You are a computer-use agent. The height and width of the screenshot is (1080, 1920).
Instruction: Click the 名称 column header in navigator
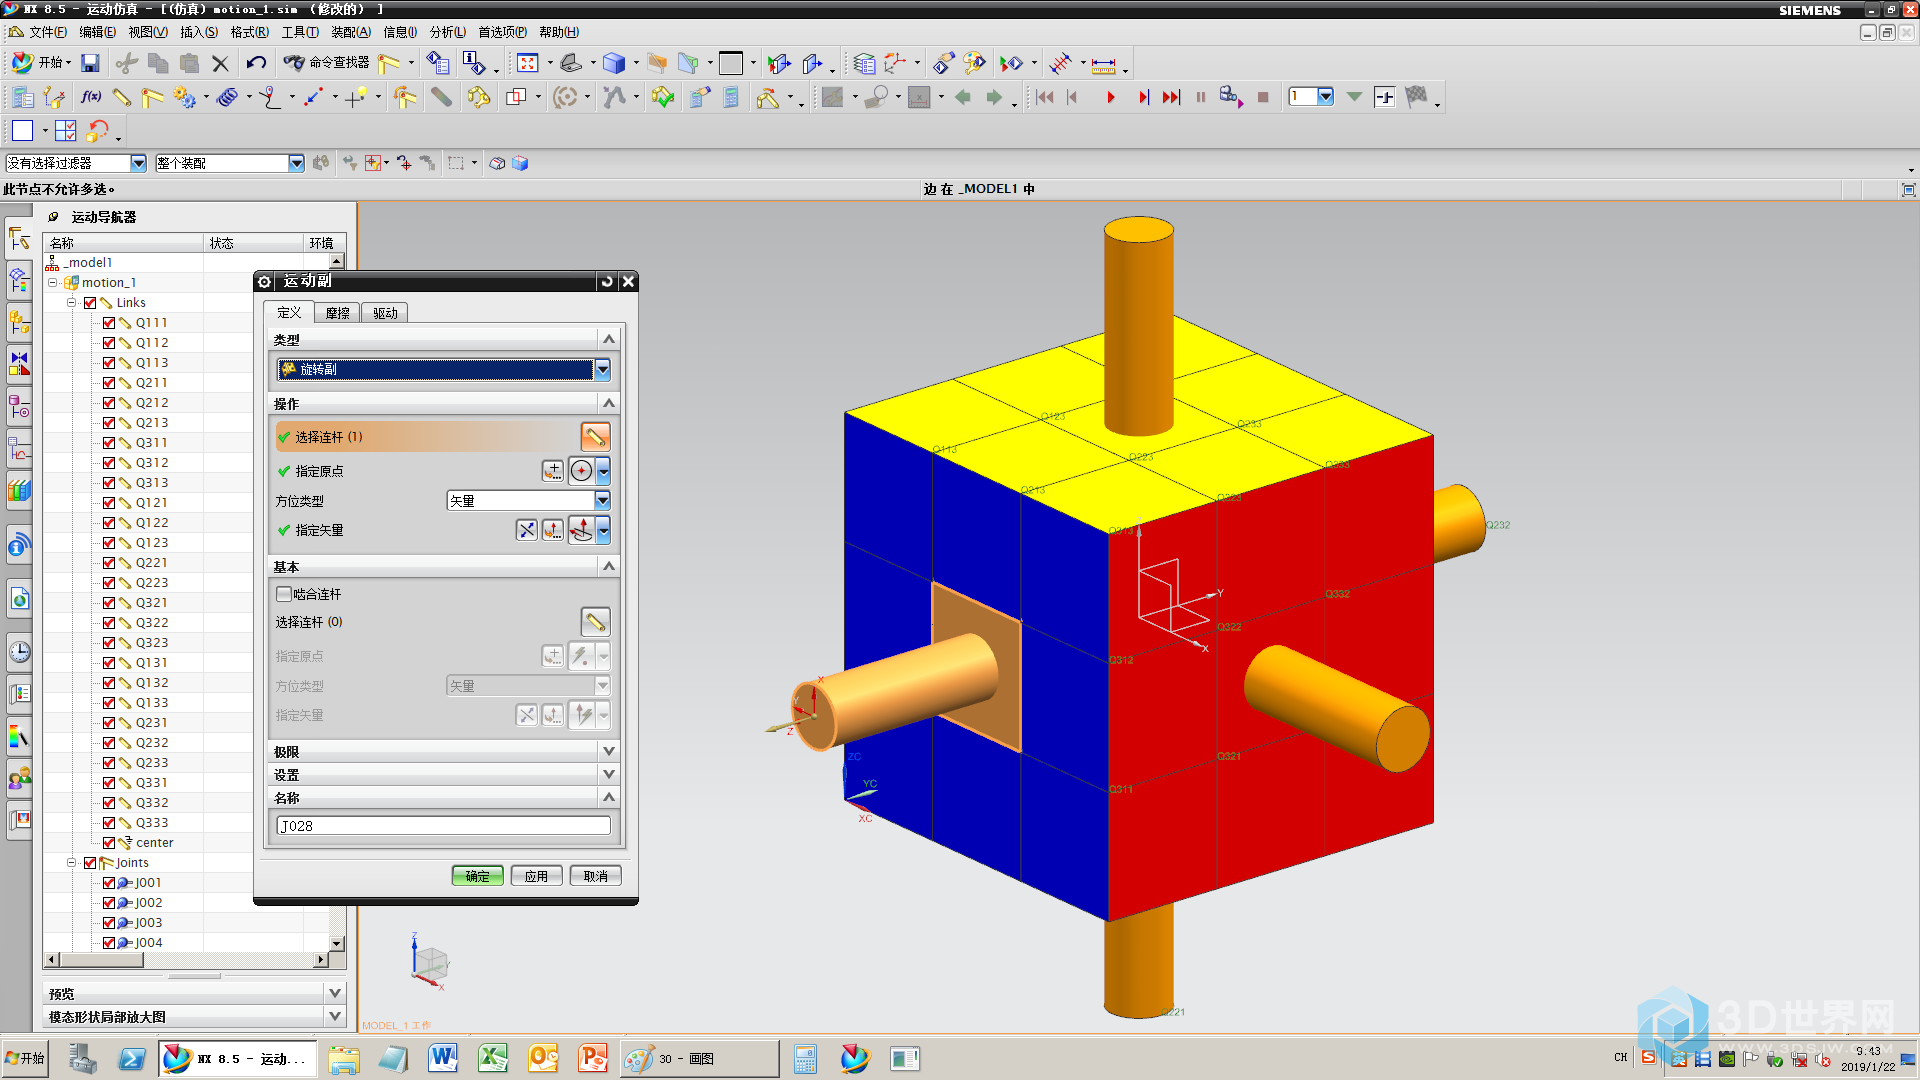pyautogui.click(x=124, y=243)
